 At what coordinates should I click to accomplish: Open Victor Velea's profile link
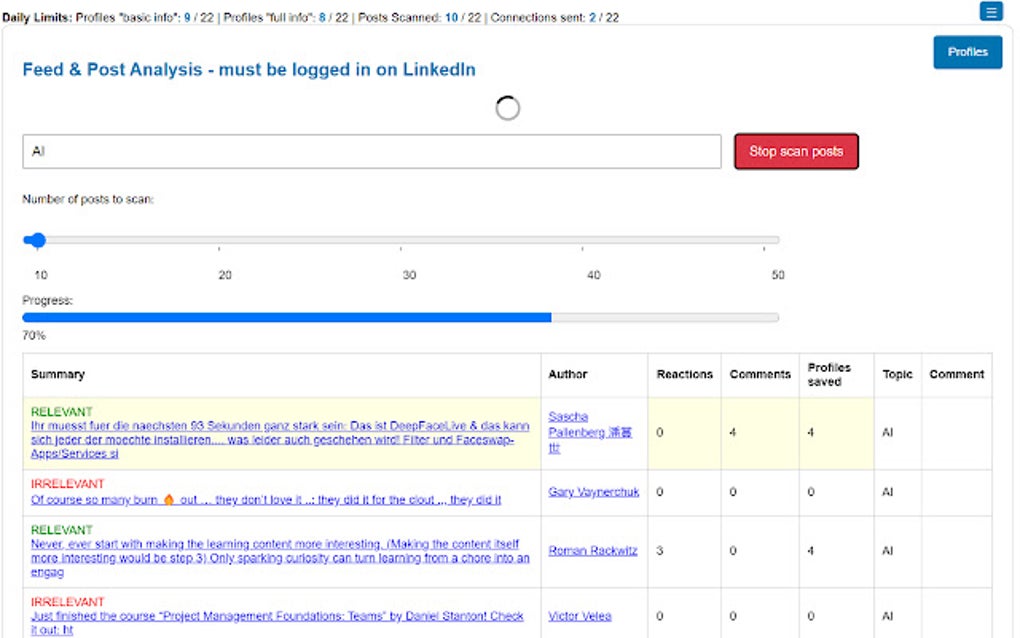(x=580, y=615)
